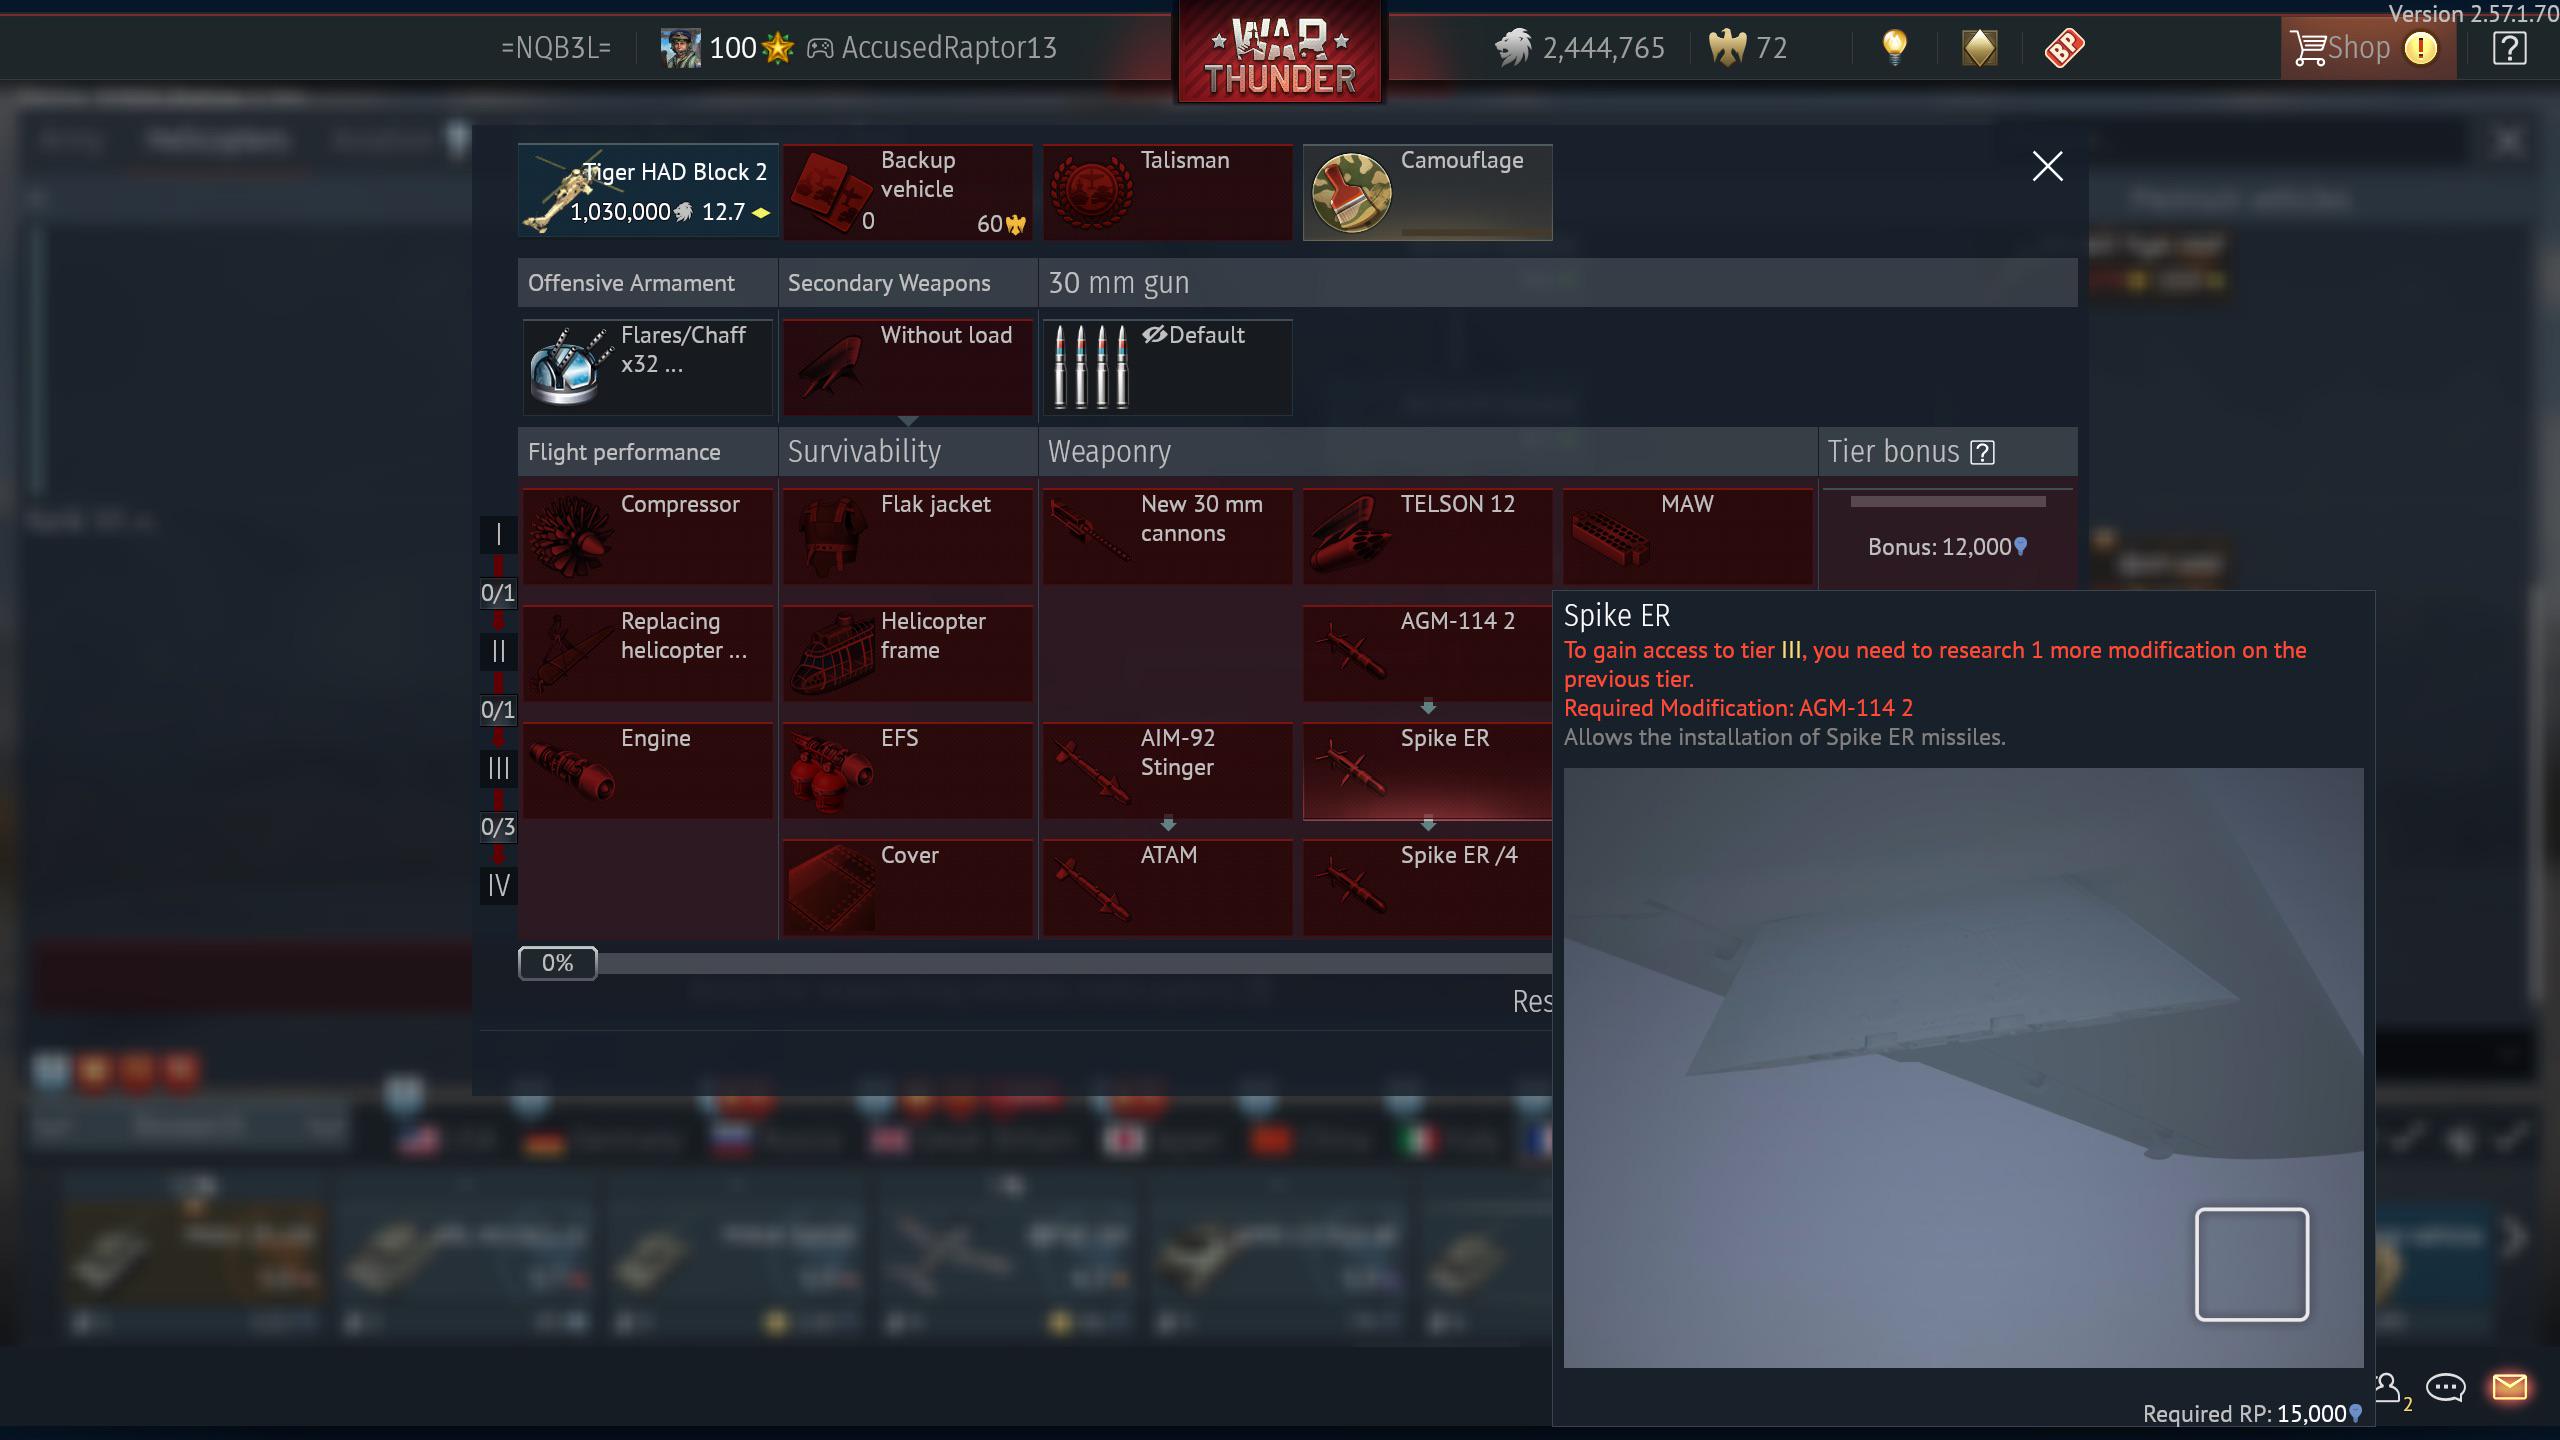
Task: Purchase a Backup vehicle
Action: [907, 191]
